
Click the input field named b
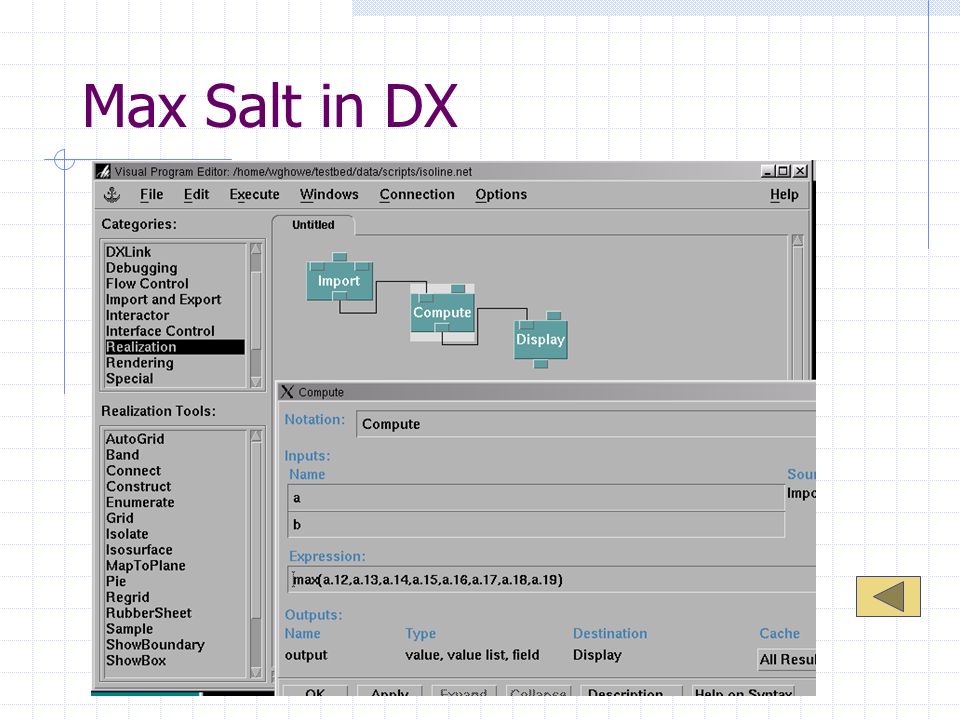tap(536, 525)
